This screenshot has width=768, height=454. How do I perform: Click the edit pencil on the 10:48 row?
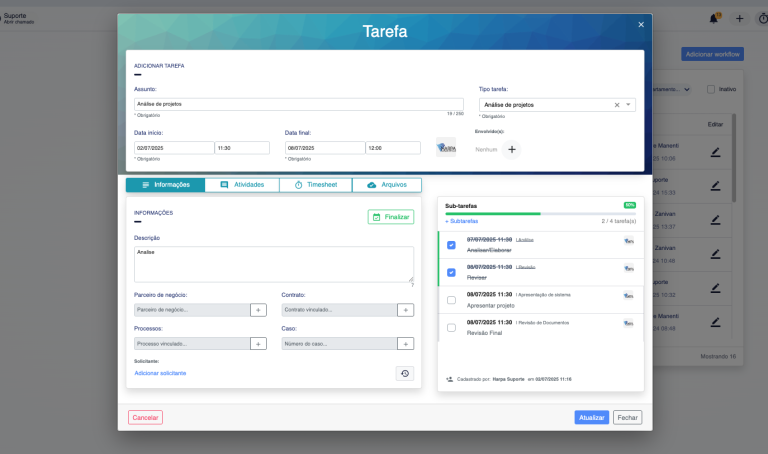coord(716,254)
